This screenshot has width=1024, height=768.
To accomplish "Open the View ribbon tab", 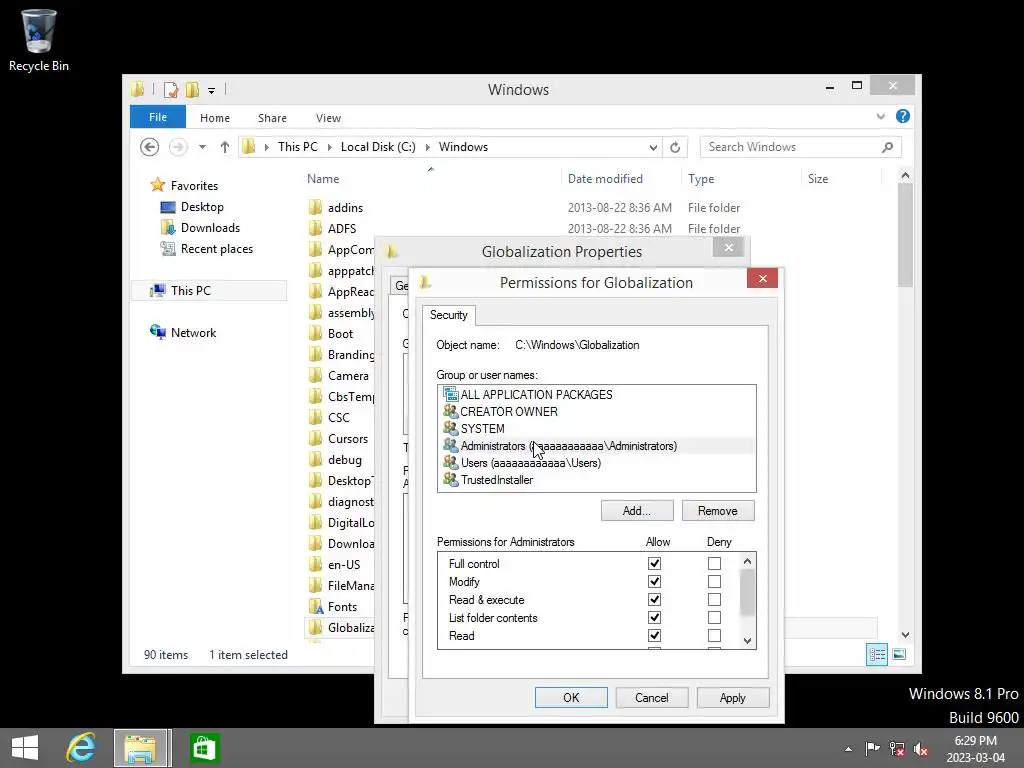I will pyautogui.click(x=328, y=118).
